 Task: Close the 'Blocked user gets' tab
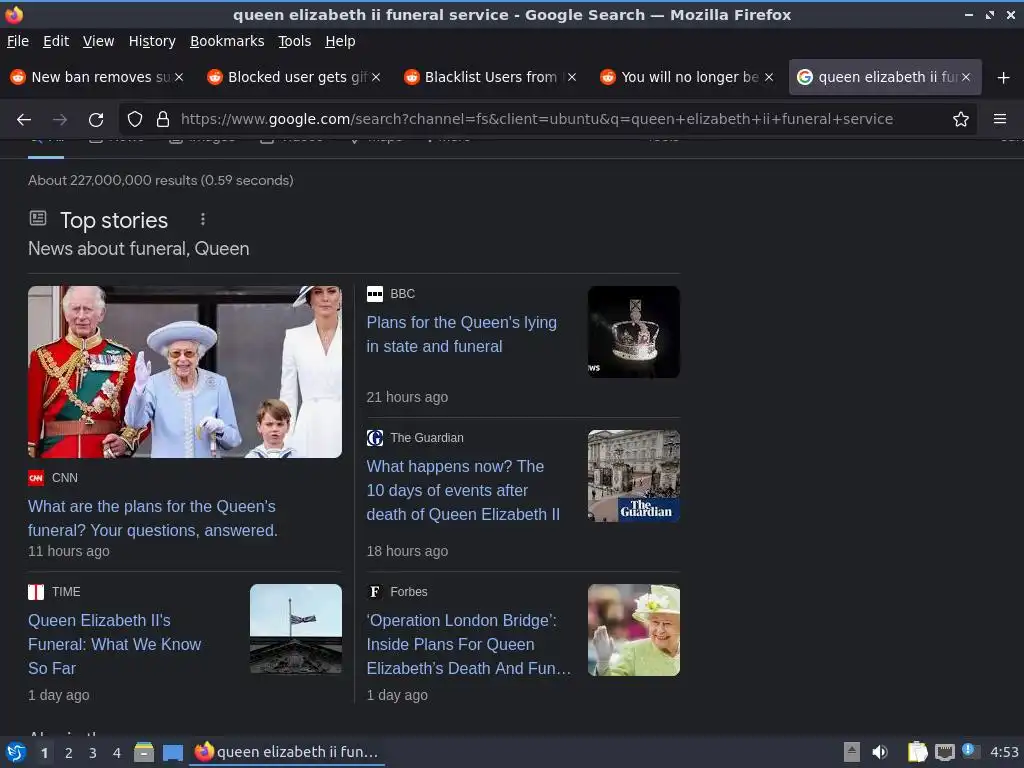[376, 77]
